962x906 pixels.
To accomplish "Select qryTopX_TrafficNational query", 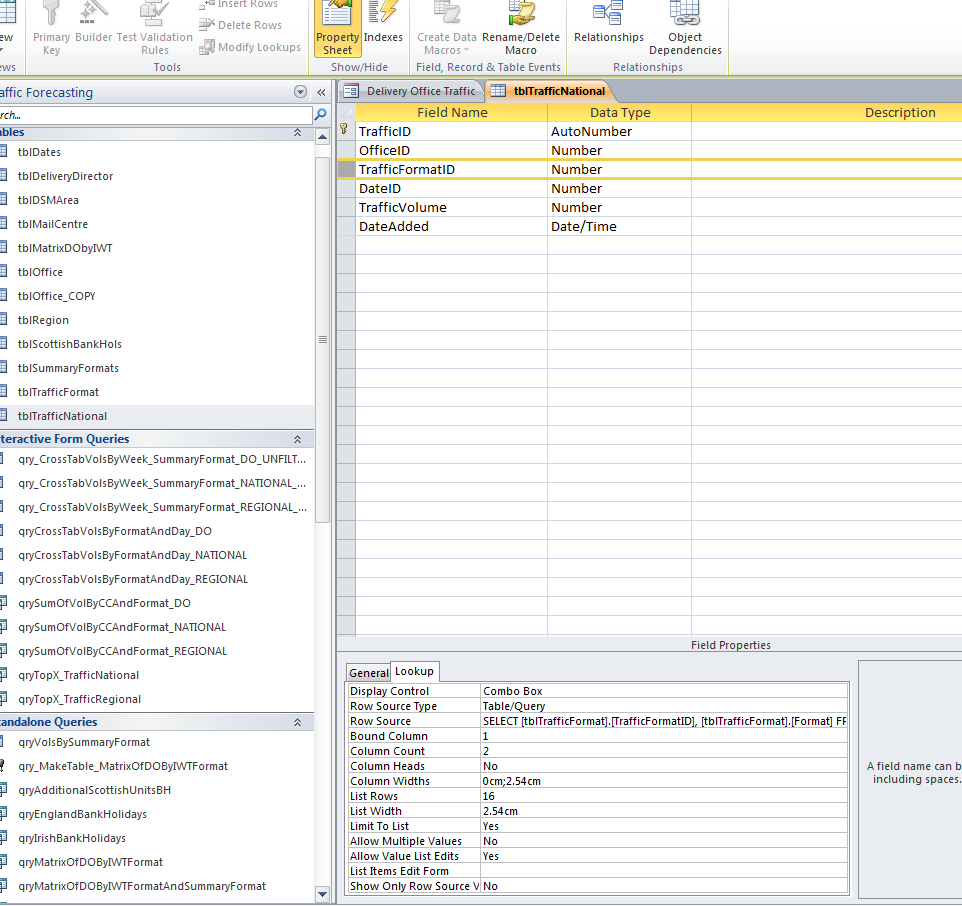I will tap(78, 675).
